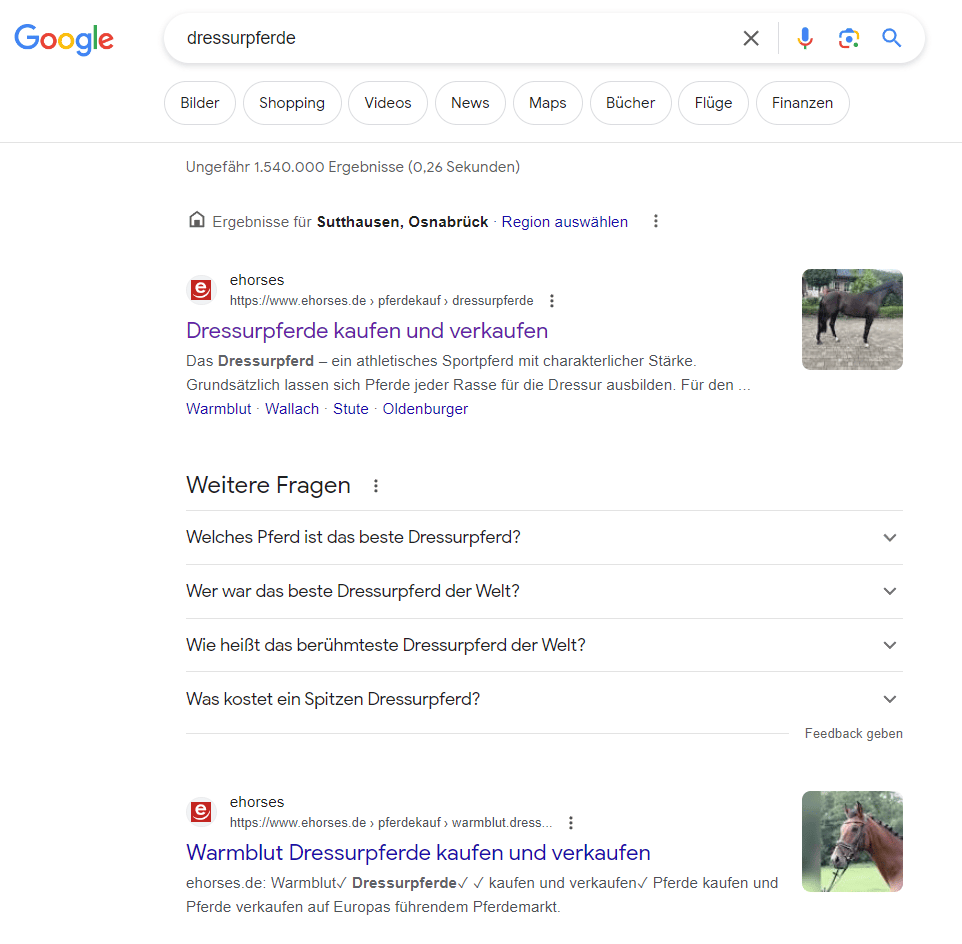Click the home icon next to location results
The height and width of the screenshot is (944, 962).
coord(197,220)
